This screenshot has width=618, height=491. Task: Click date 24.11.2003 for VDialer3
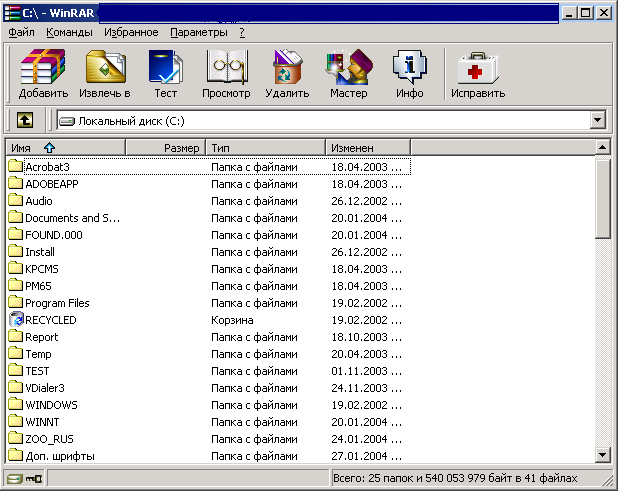[x=367, y=388]
